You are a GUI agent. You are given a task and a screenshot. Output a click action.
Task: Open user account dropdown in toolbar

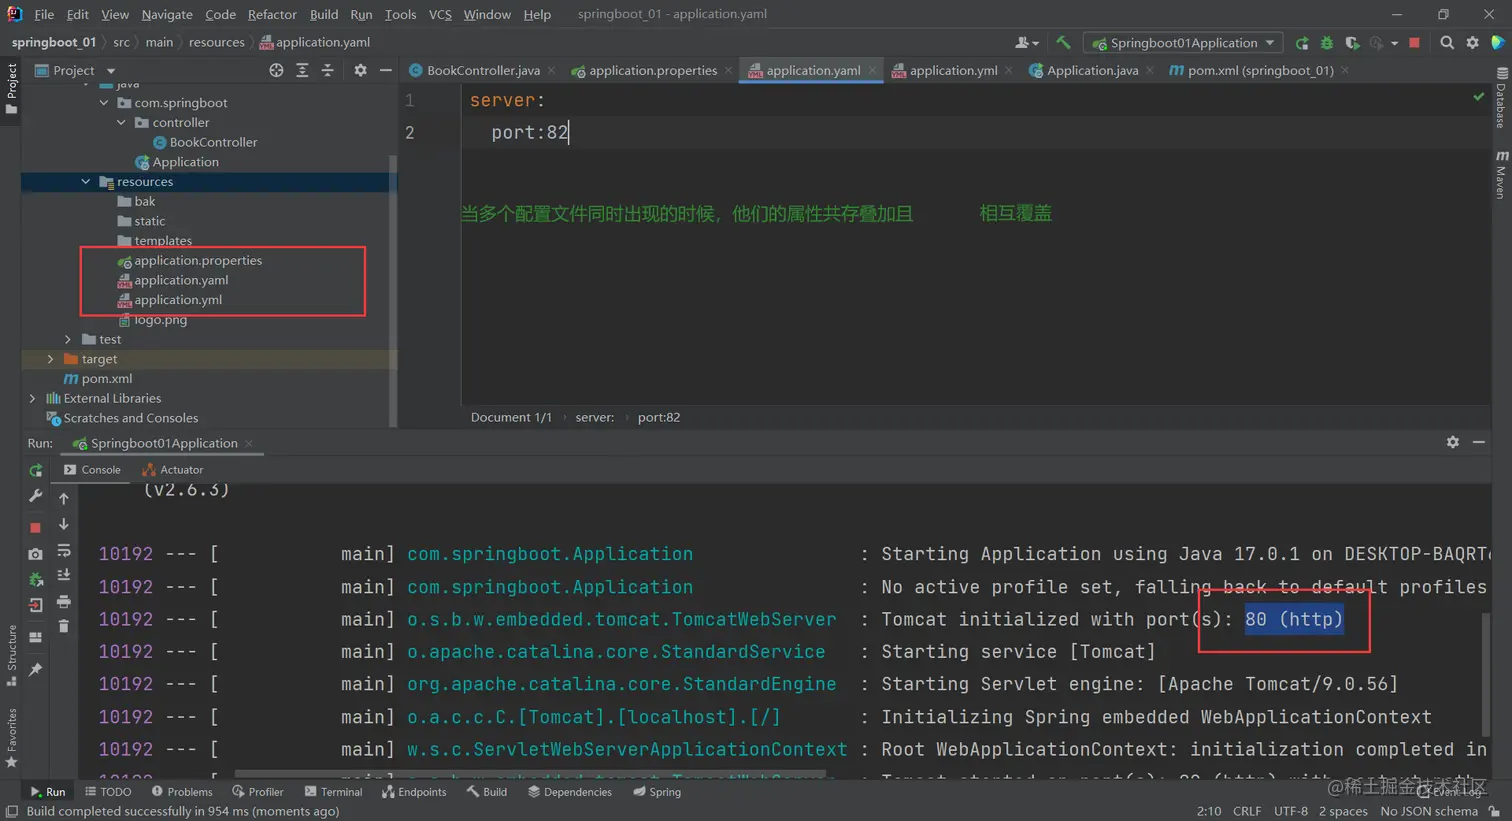point(1027,43)
